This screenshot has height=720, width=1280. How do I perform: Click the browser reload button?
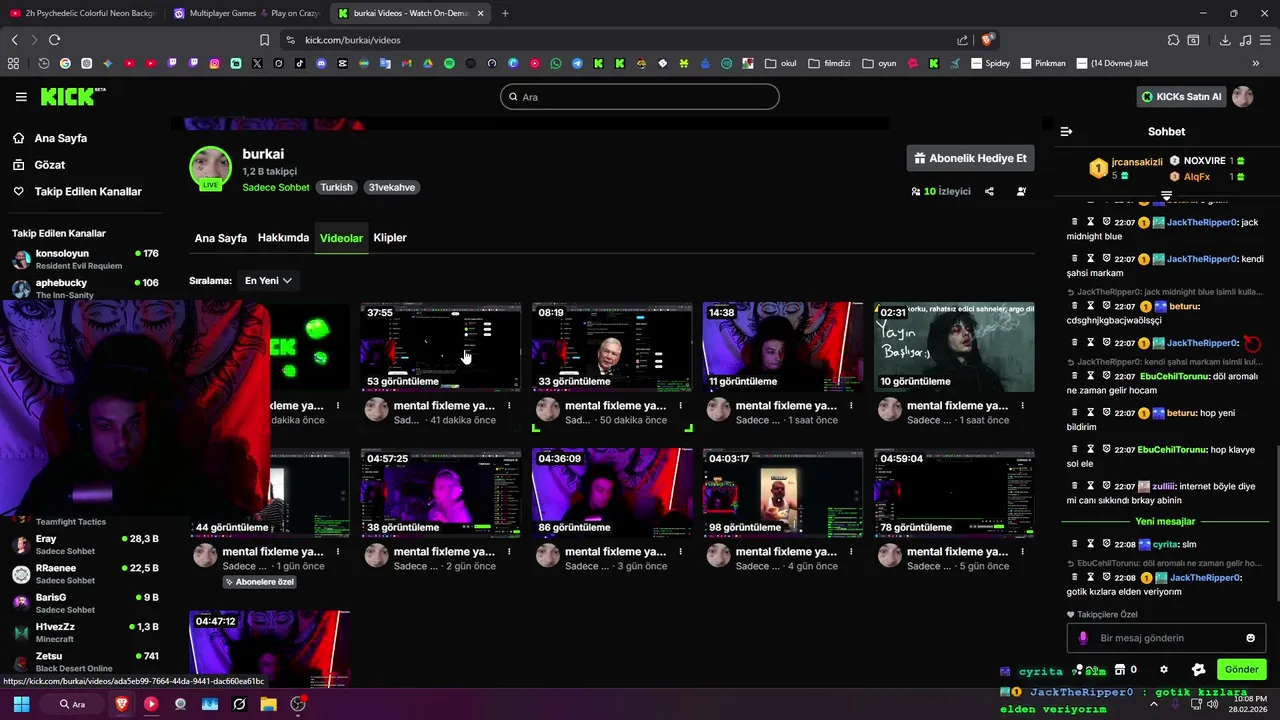click(x=54, y=40)
